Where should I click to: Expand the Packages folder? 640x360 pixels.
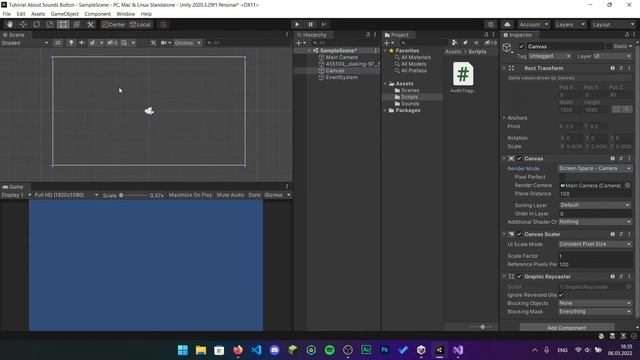pos(385,110)
